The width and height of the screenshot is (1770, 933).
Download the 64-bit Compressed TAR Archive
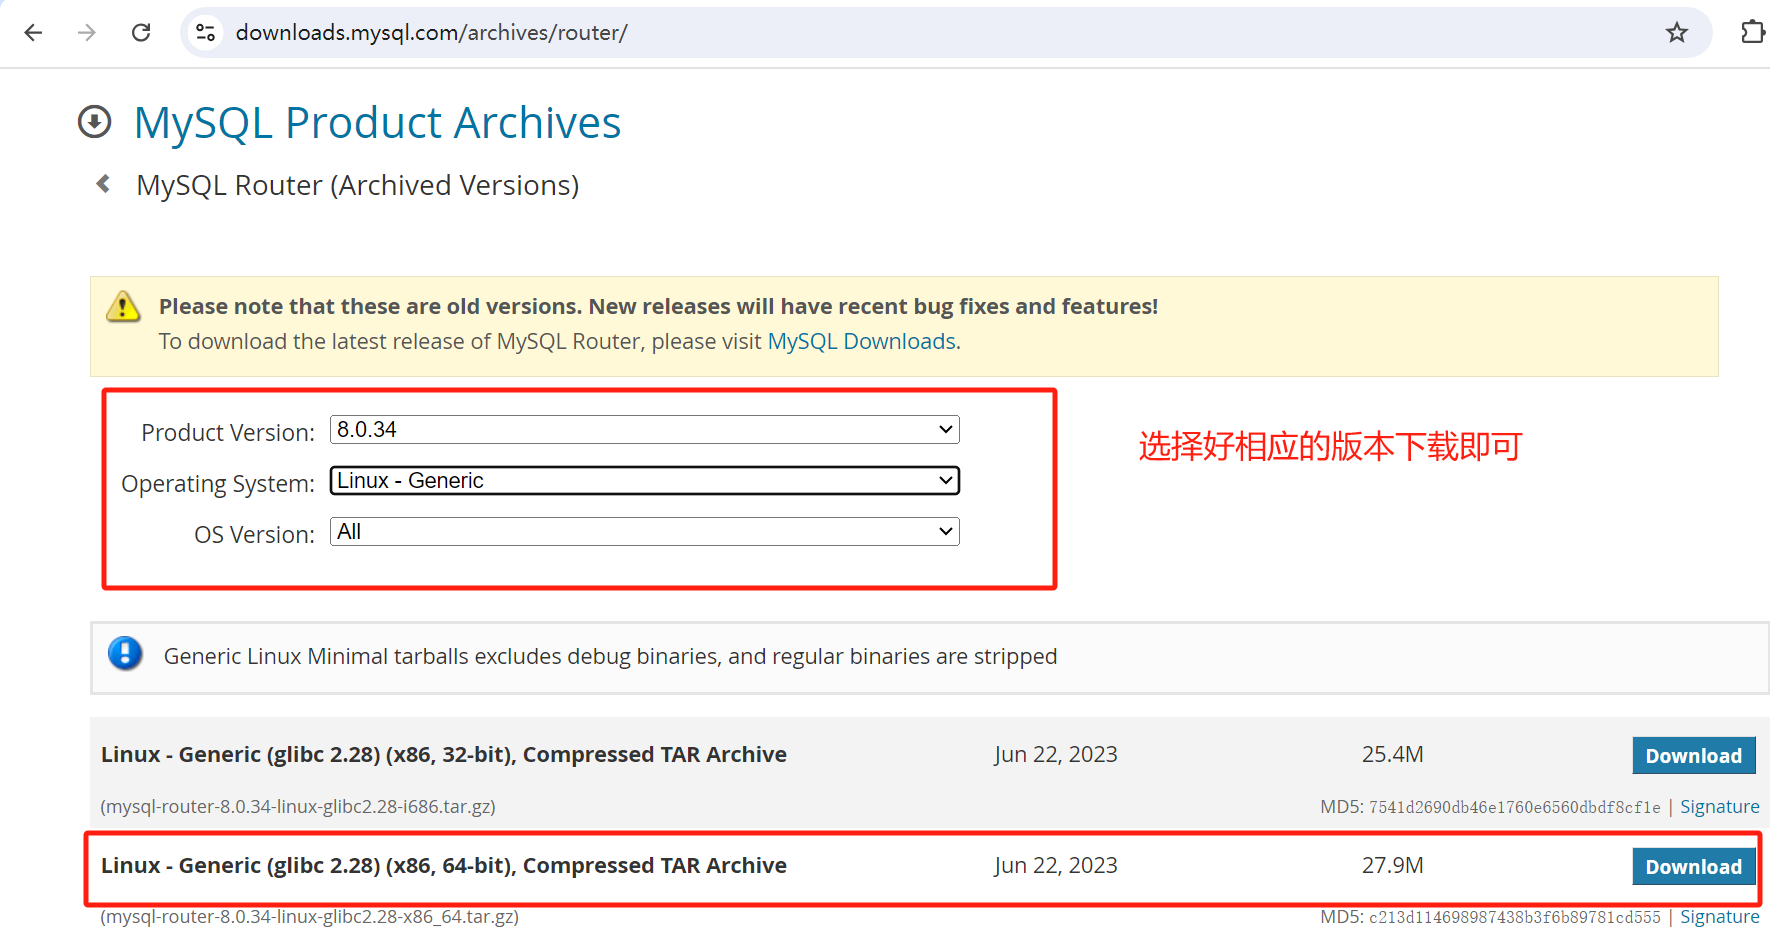(1693, 865)
